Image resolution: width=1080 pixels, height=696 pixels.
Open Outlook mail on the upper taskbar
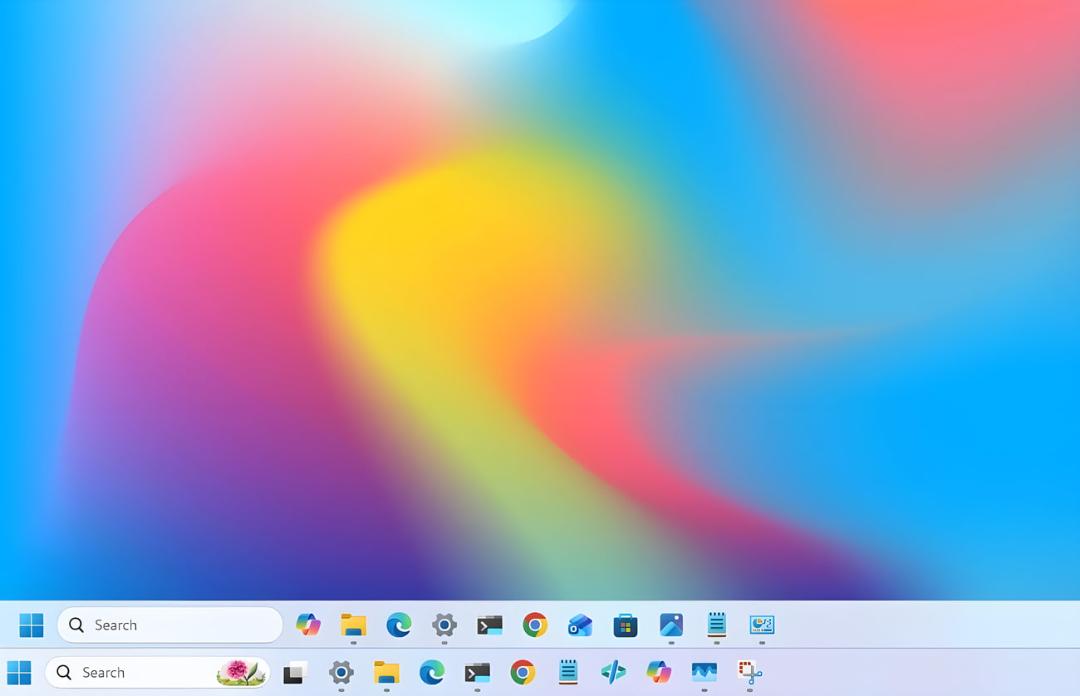point(580,625)
